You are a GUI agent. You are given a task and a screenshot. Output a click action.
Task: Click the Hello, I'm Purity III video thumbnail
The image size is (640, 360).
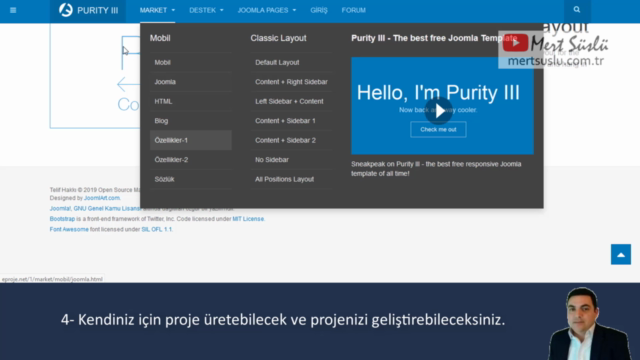point(442,106)
